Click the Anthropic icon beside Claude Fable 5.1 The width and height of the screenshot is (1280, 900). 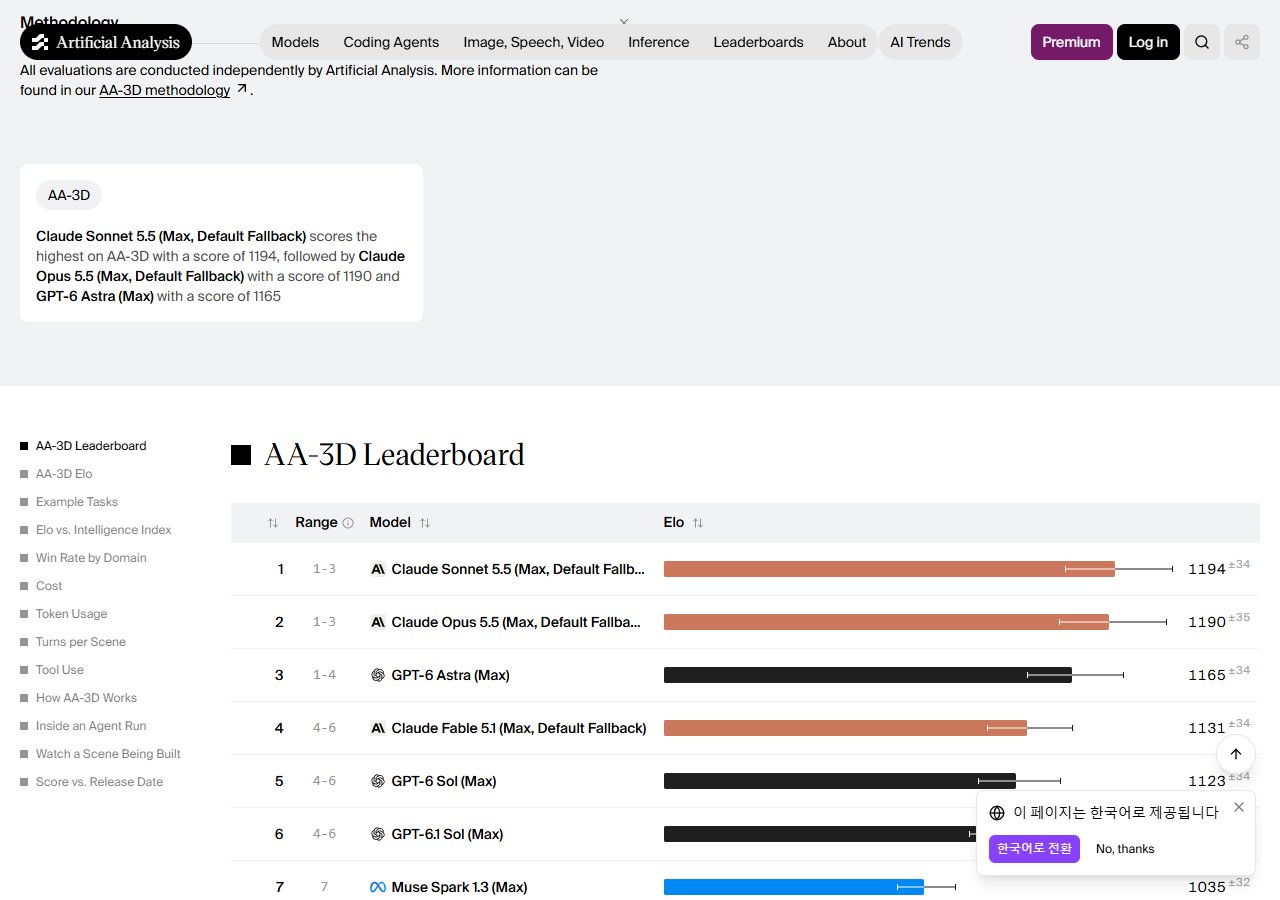[x=378, y=728]
